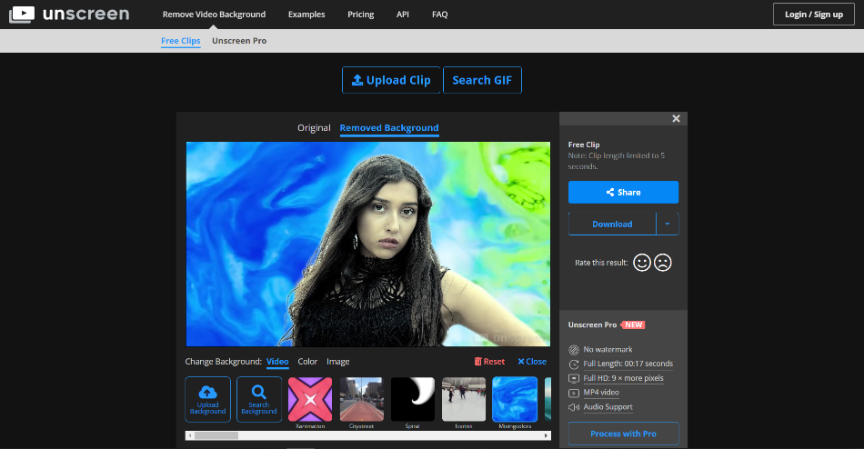The height and width of the screenshot is (449, 864).
Task: Open the Pricing menu item
Action: (361, 15)
